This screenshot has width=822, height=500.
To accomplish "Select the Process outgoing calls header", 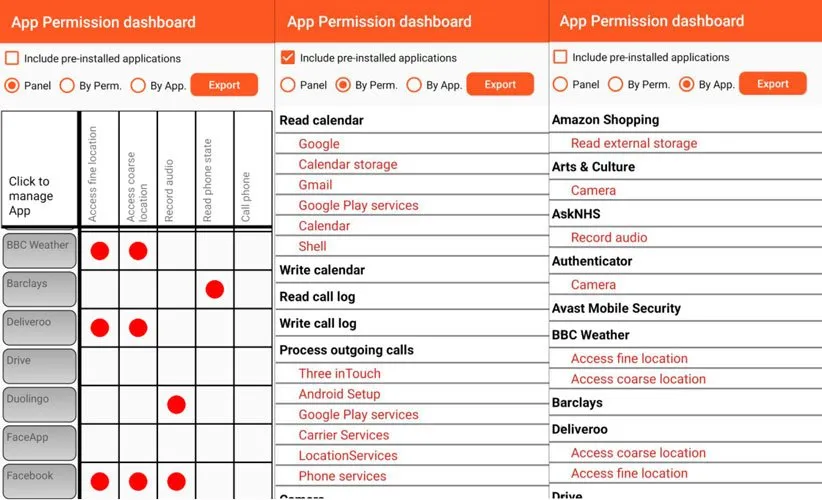I will point(346,350).
